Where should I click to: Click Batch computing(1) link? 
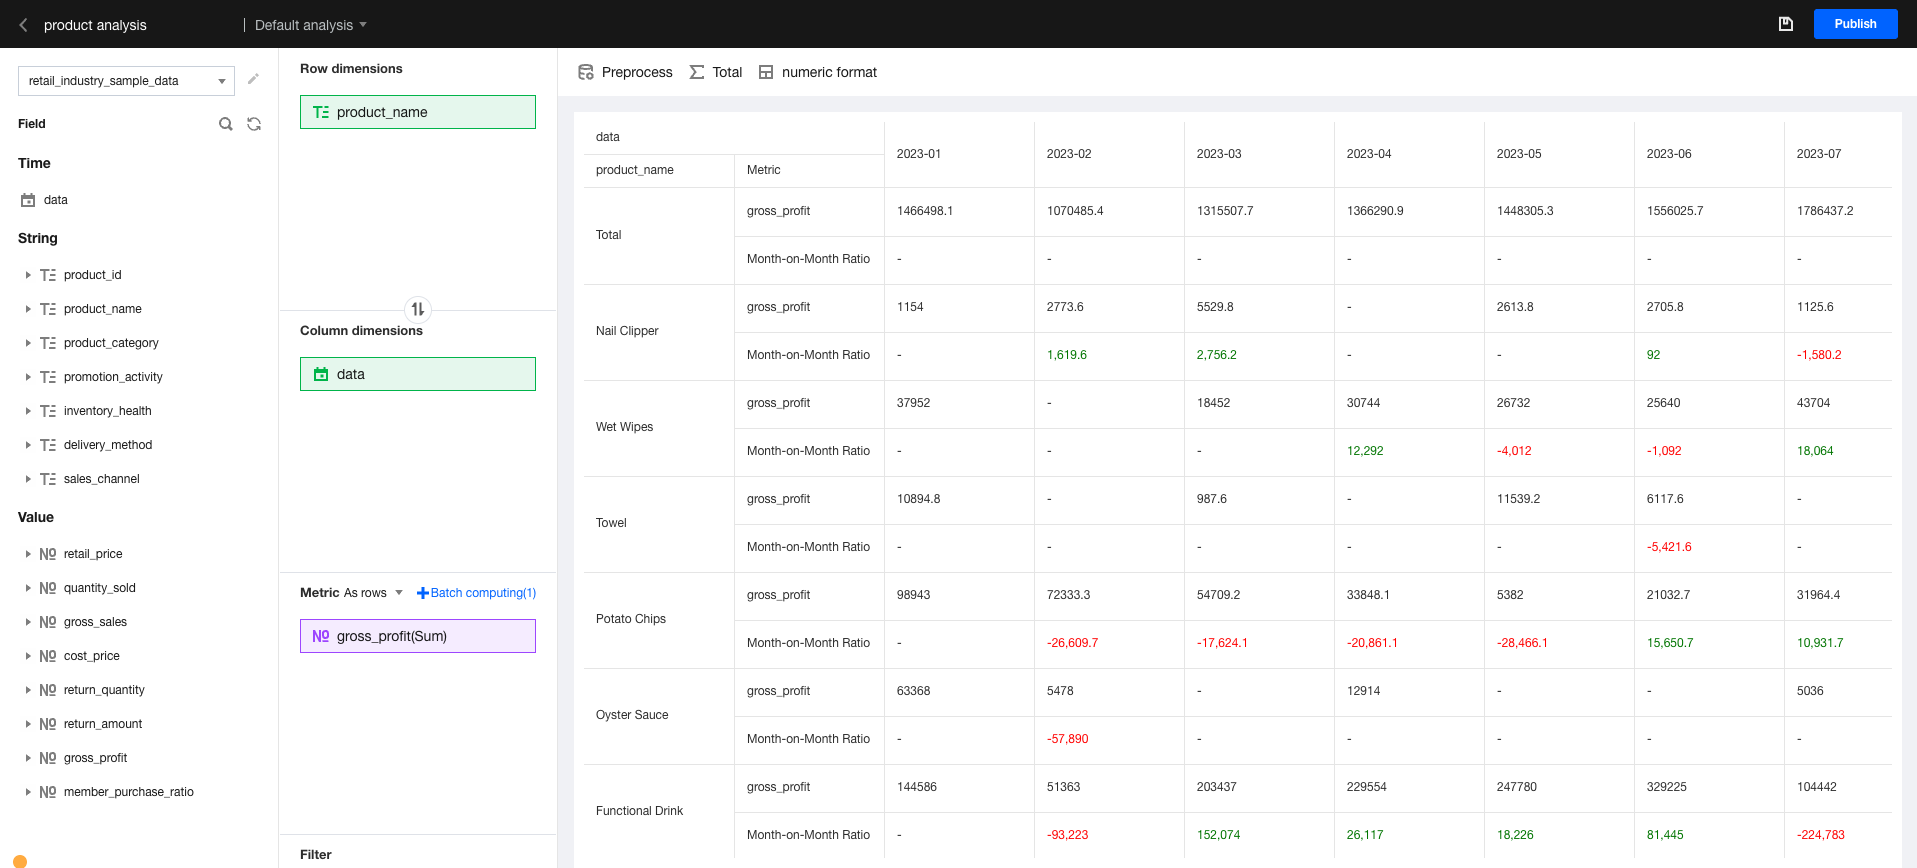(476, 593)
